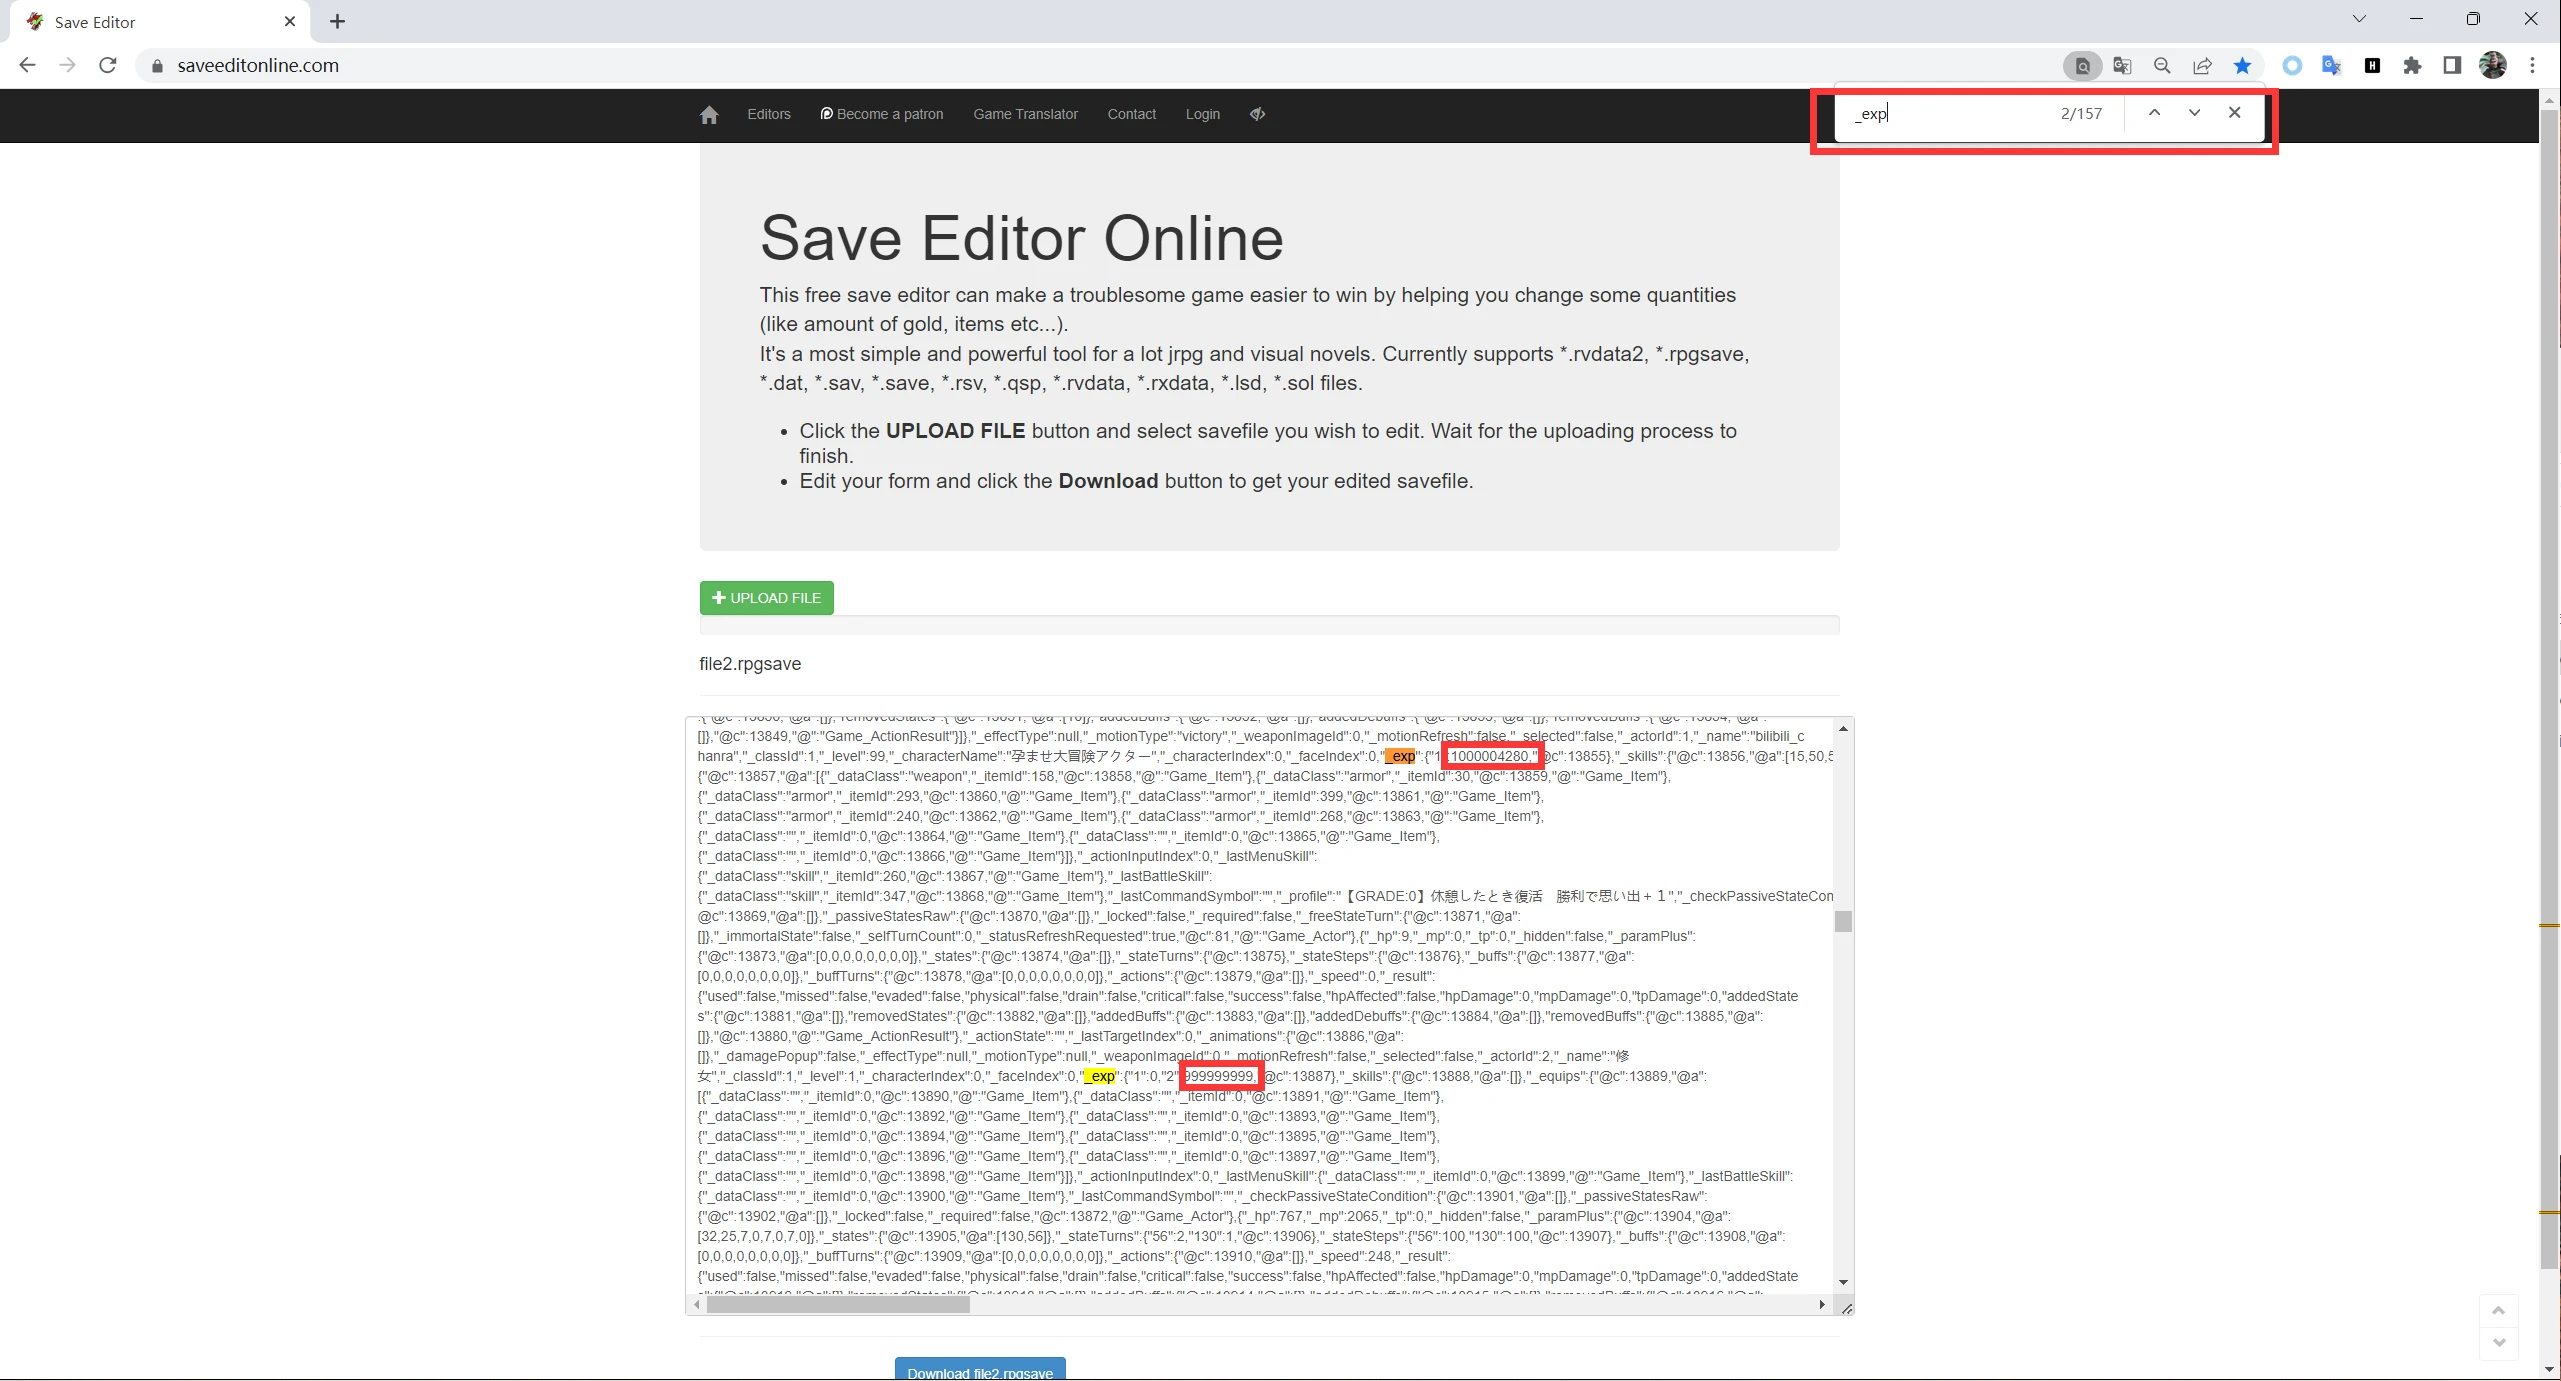Reload the current page
Viewport: 2561px width, 1381px height.
(108, 65)
